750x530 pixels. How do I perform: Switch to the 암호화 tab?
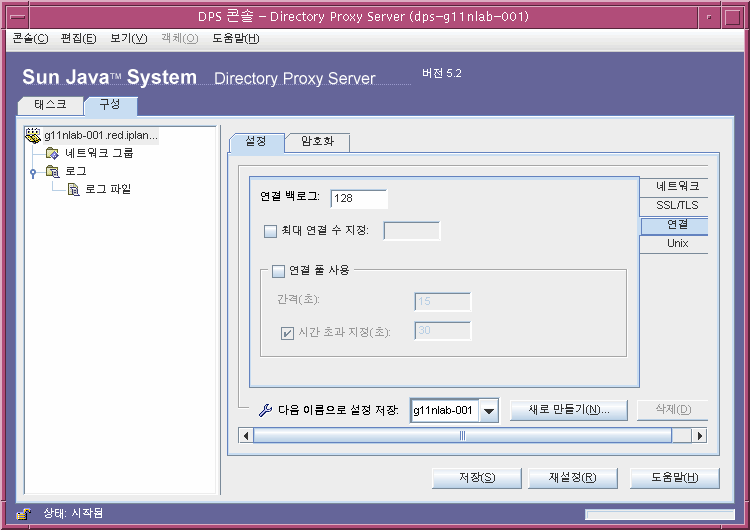coord(317,142)
